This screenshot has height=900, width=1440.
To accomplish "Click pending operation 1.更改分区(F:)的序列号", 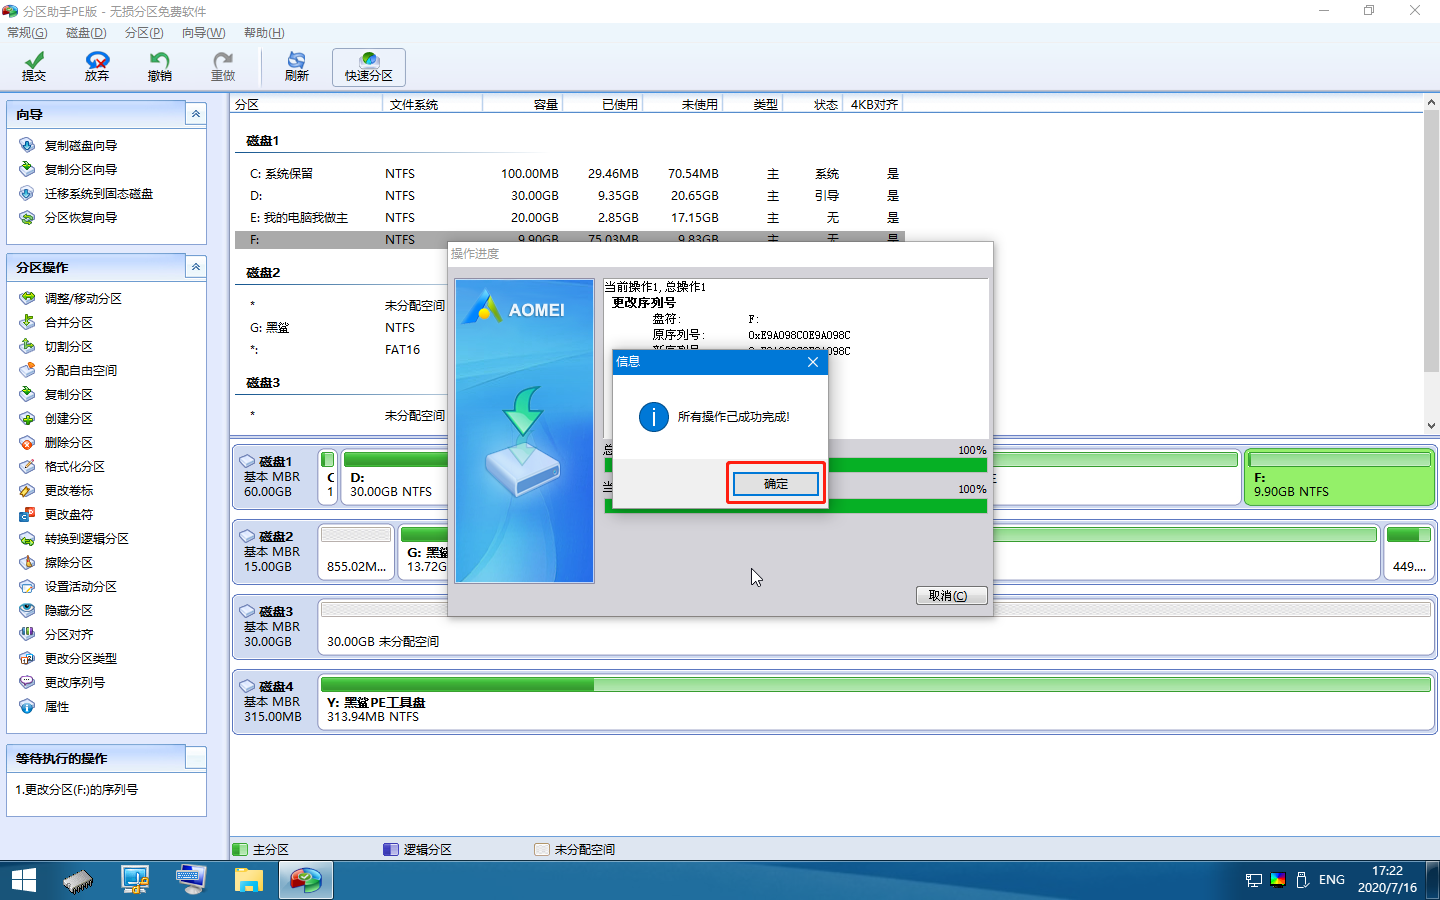I will [x=77, y=790].
